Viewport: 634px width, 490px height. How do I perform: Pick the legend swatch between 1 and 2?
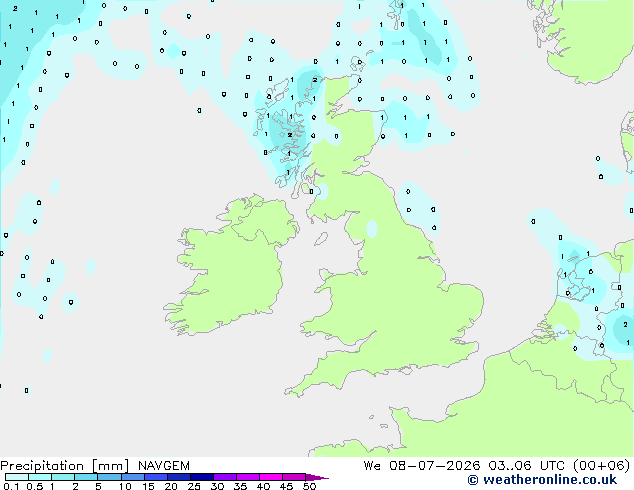pyautogui.click(x=63, y=477)
